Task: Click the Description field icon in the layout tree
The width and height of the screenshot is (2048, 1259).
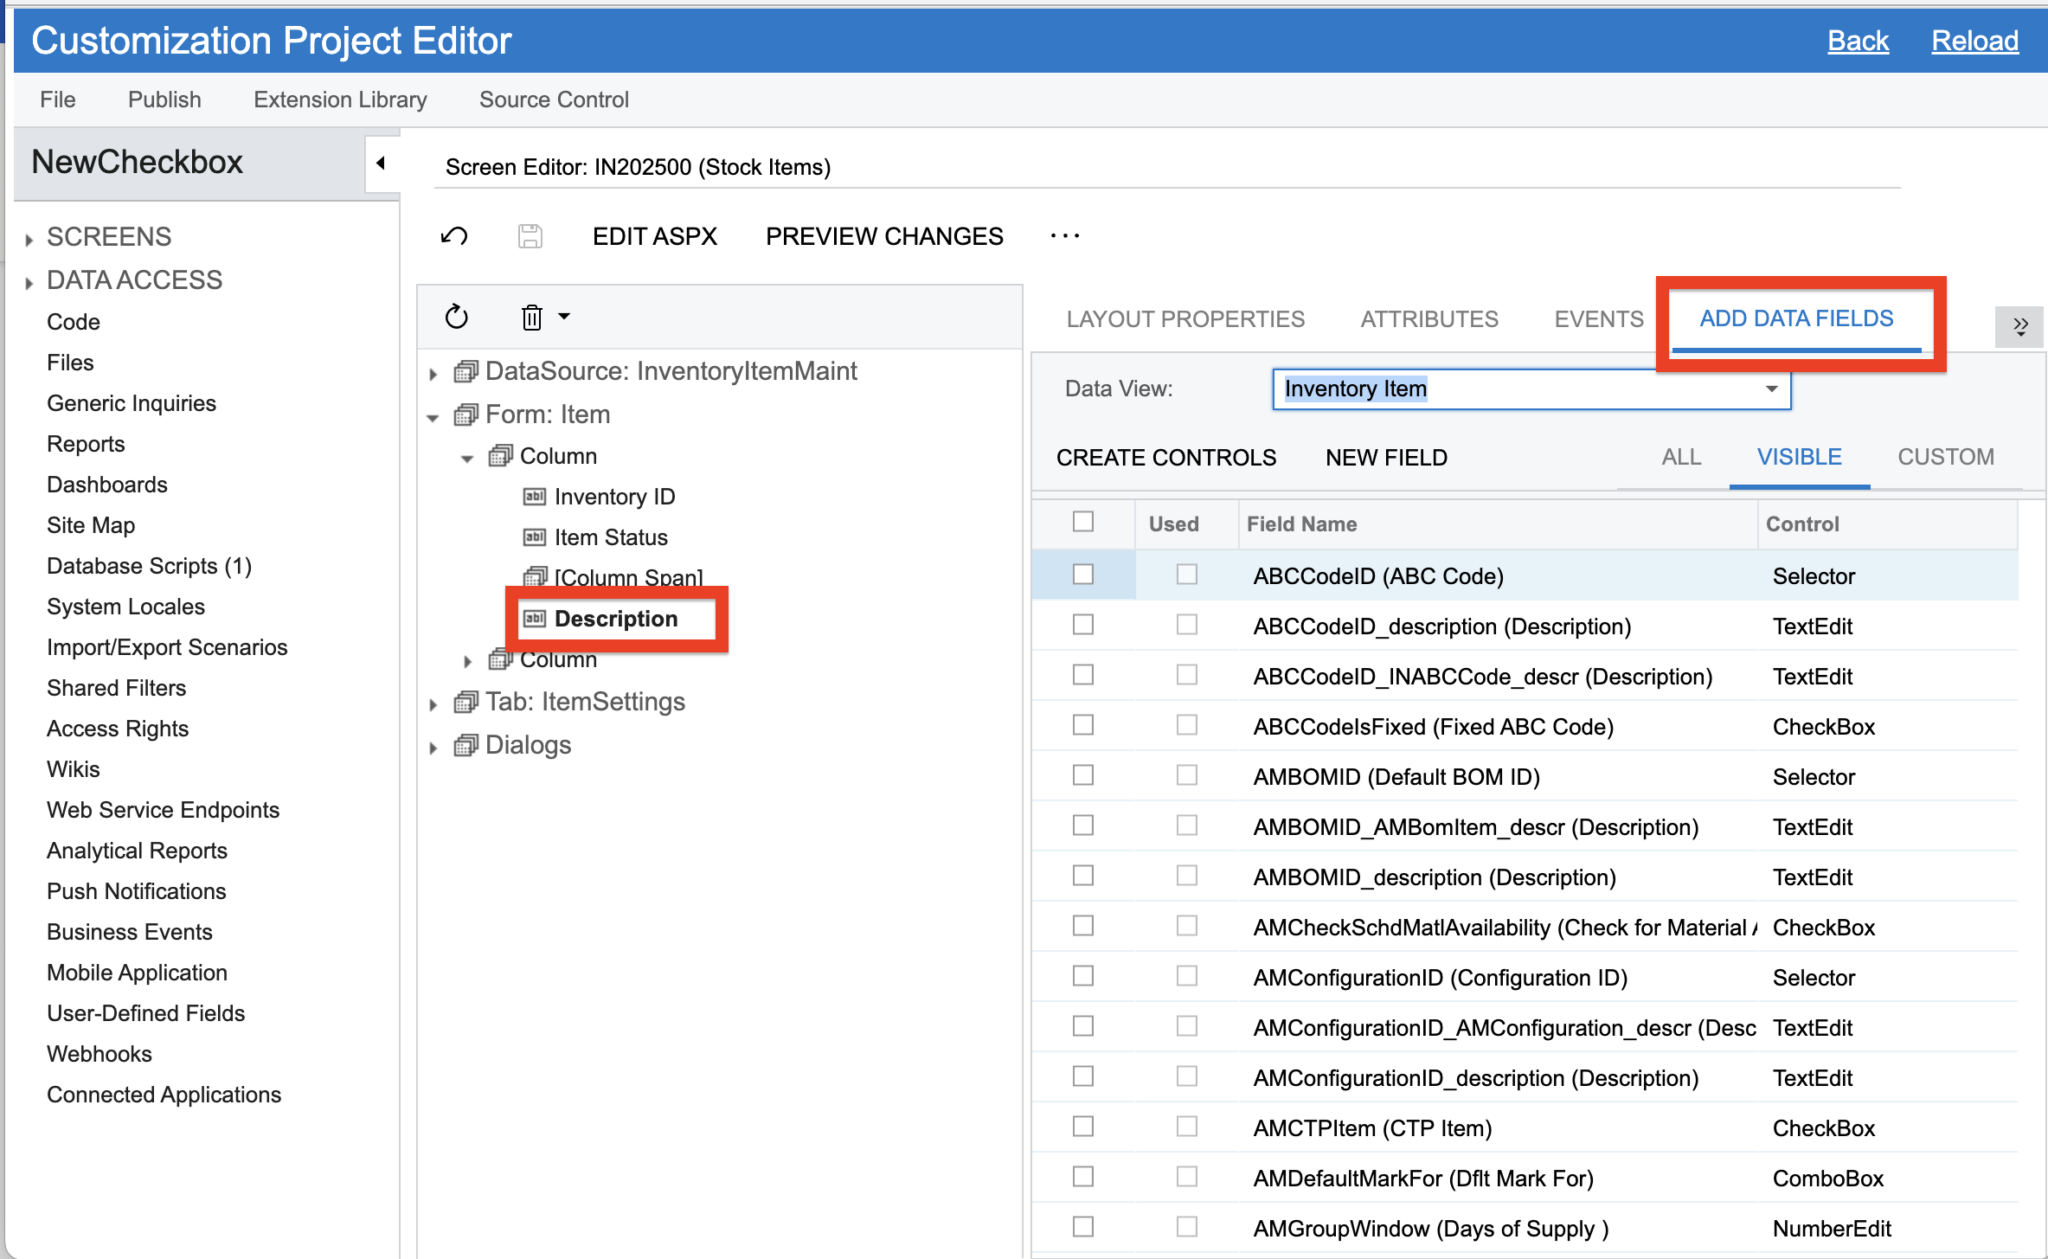Action: pyautogui.click(x=534, y=618)
